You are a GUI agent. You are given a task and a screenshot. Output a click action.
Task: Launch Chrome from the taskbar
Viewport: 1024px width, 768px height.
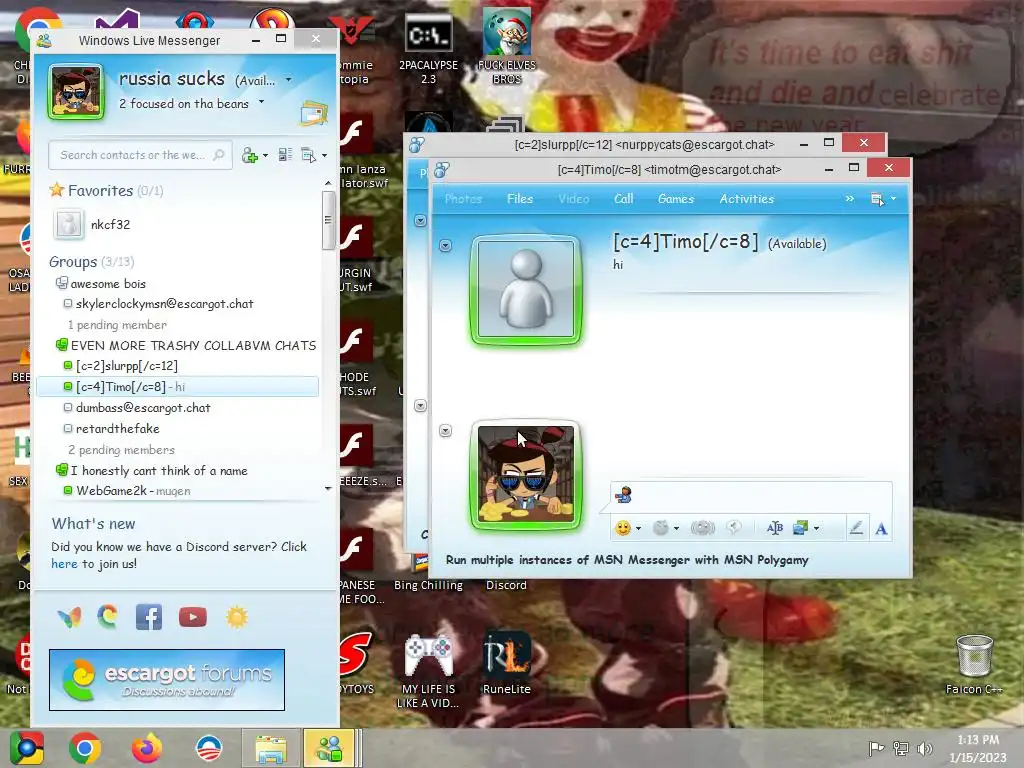85,748
